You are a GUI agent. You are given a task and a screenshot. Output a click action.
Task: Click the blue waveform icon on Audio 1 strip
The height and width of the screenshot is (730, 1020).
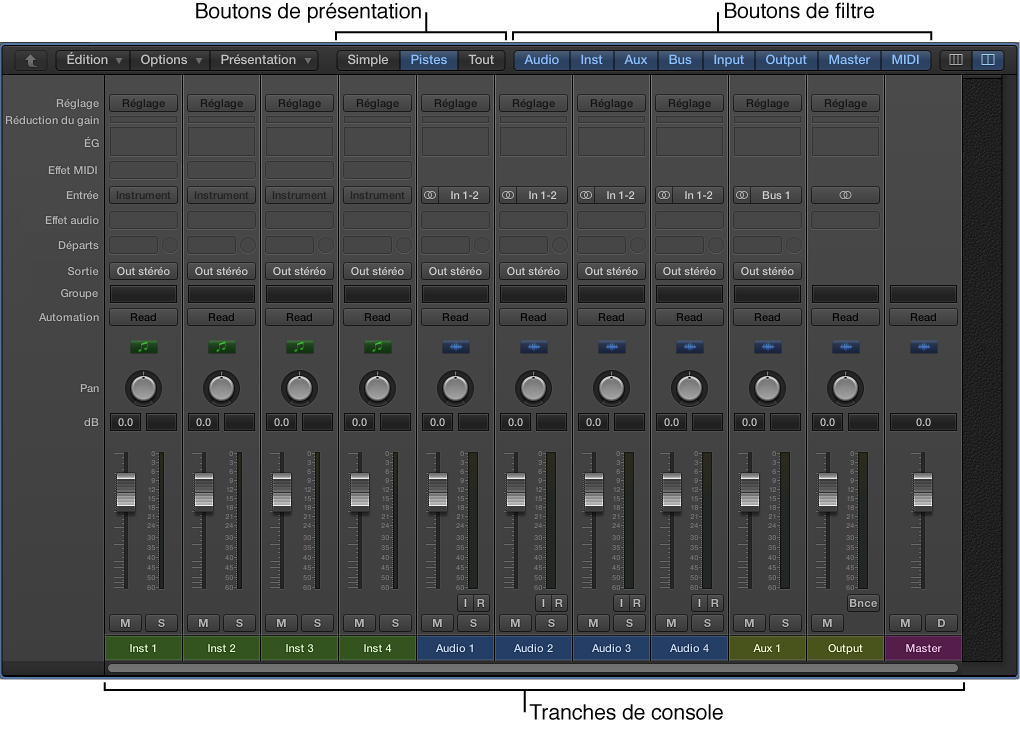coord(455,347)
